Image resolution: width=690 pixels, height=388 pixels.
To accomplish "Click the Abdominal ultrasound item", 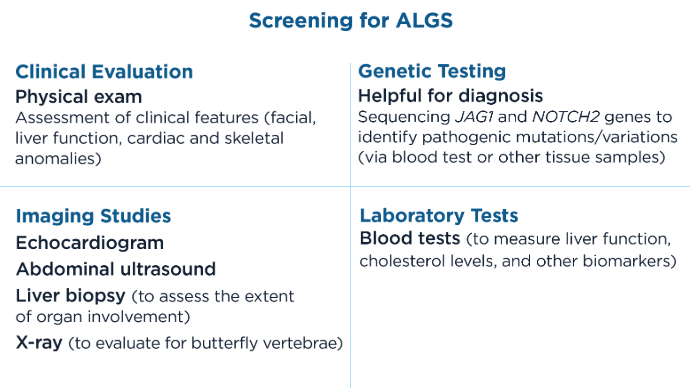I will pyautogui.click(x=116, y=269).
